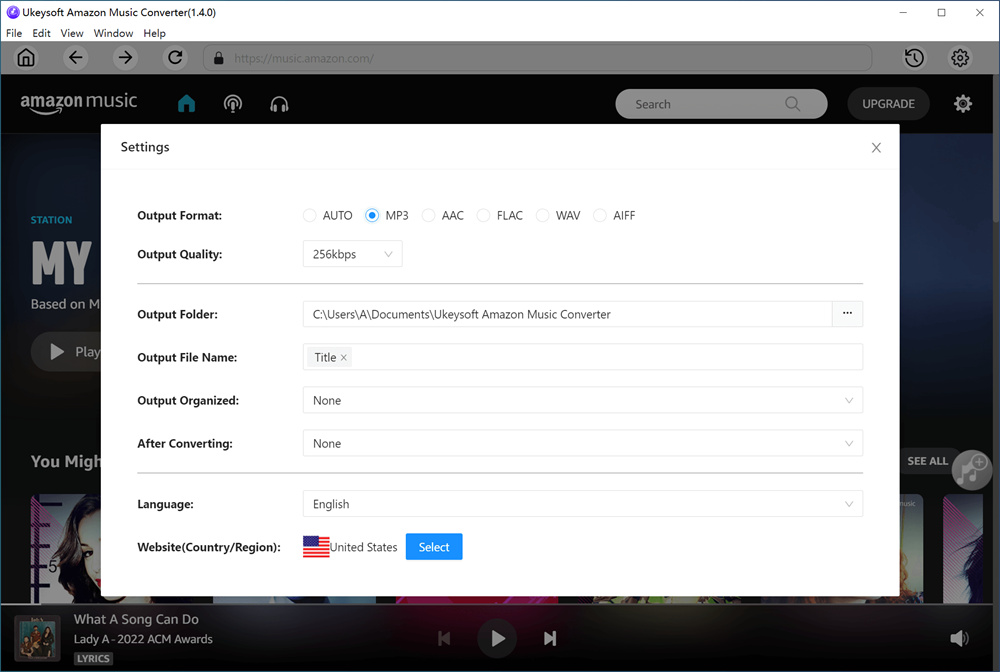Select AUTO output format
1000x672 pixels.
coord(309,215)
